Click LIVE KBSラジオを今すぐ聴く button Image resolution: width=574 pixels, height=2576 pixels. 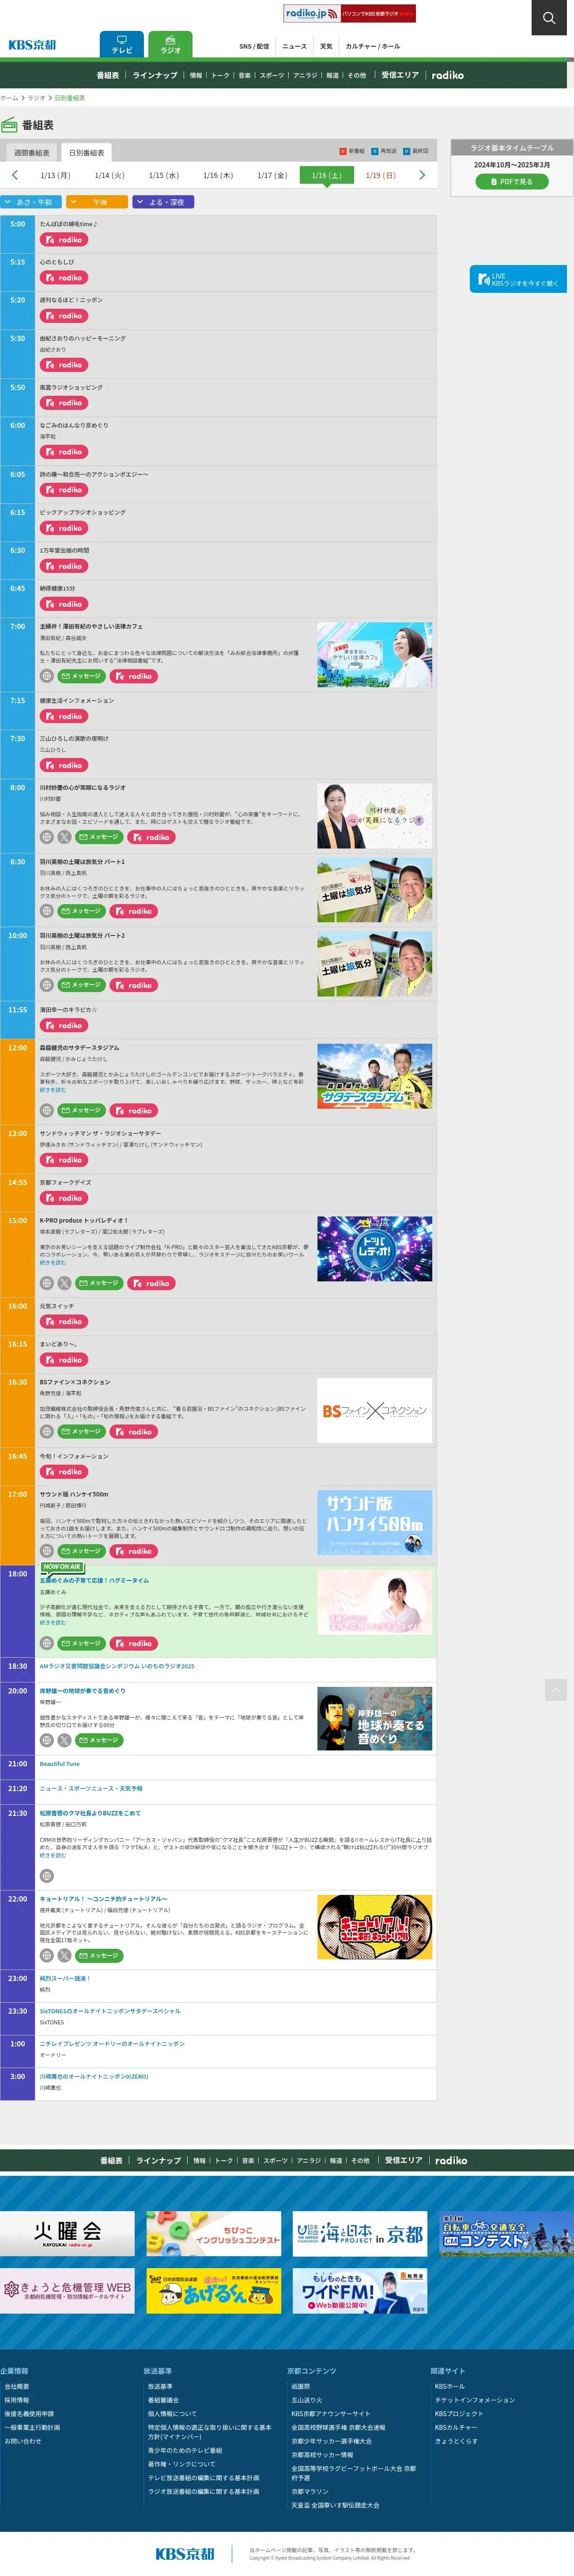pos(518,279)
